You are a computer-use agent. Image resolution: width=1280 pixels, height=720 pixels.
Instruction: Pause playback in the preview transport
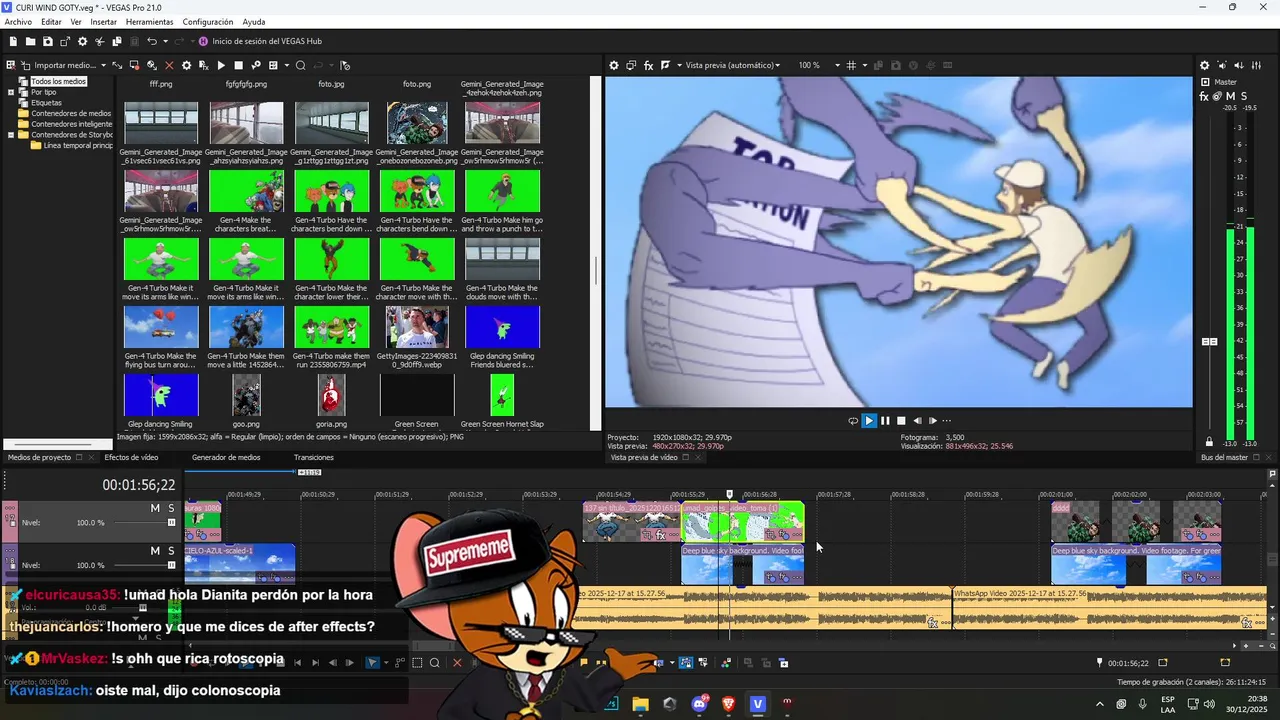885,421
